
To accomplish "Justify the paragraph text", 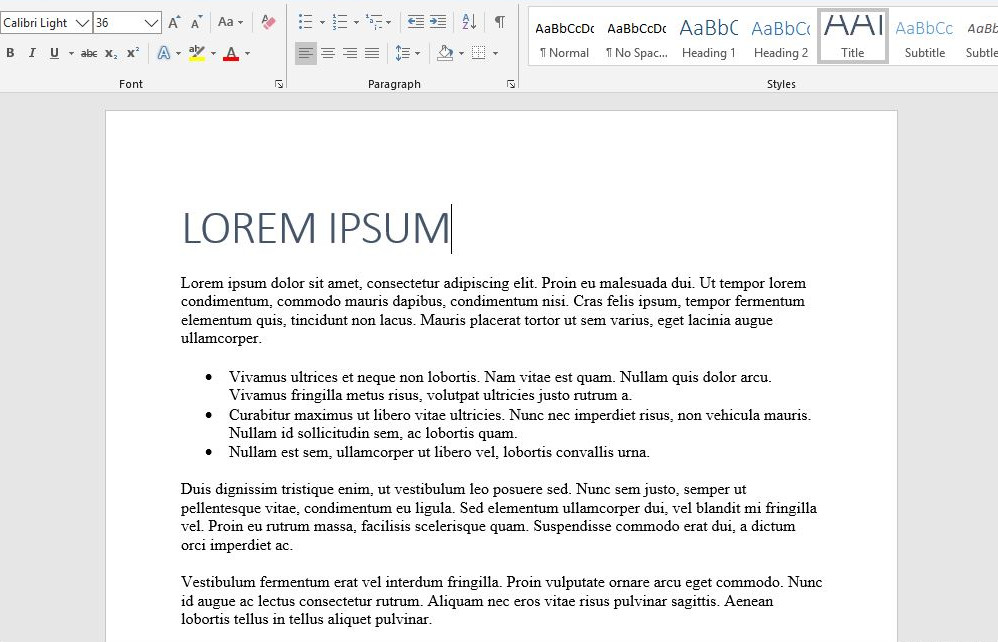I will (372, 53).
